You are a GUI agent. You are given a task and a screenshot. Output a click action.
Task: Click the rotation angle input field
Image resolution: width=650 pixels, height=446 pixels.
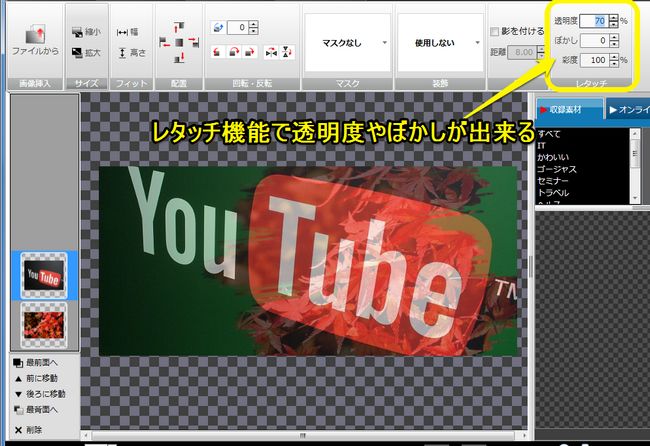(x=238, y=28)
